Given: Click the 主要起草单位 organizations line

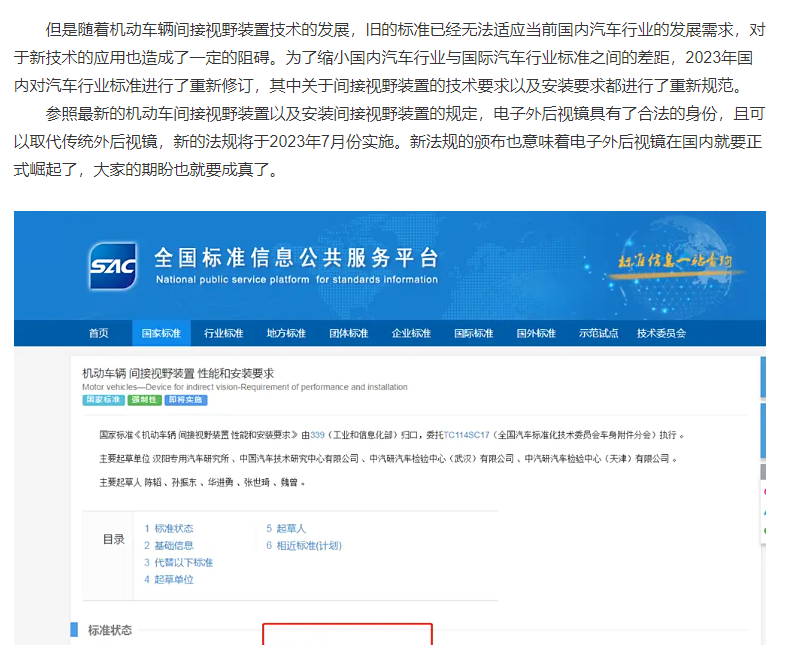Looking at the screenshot, I should [388, 459].
